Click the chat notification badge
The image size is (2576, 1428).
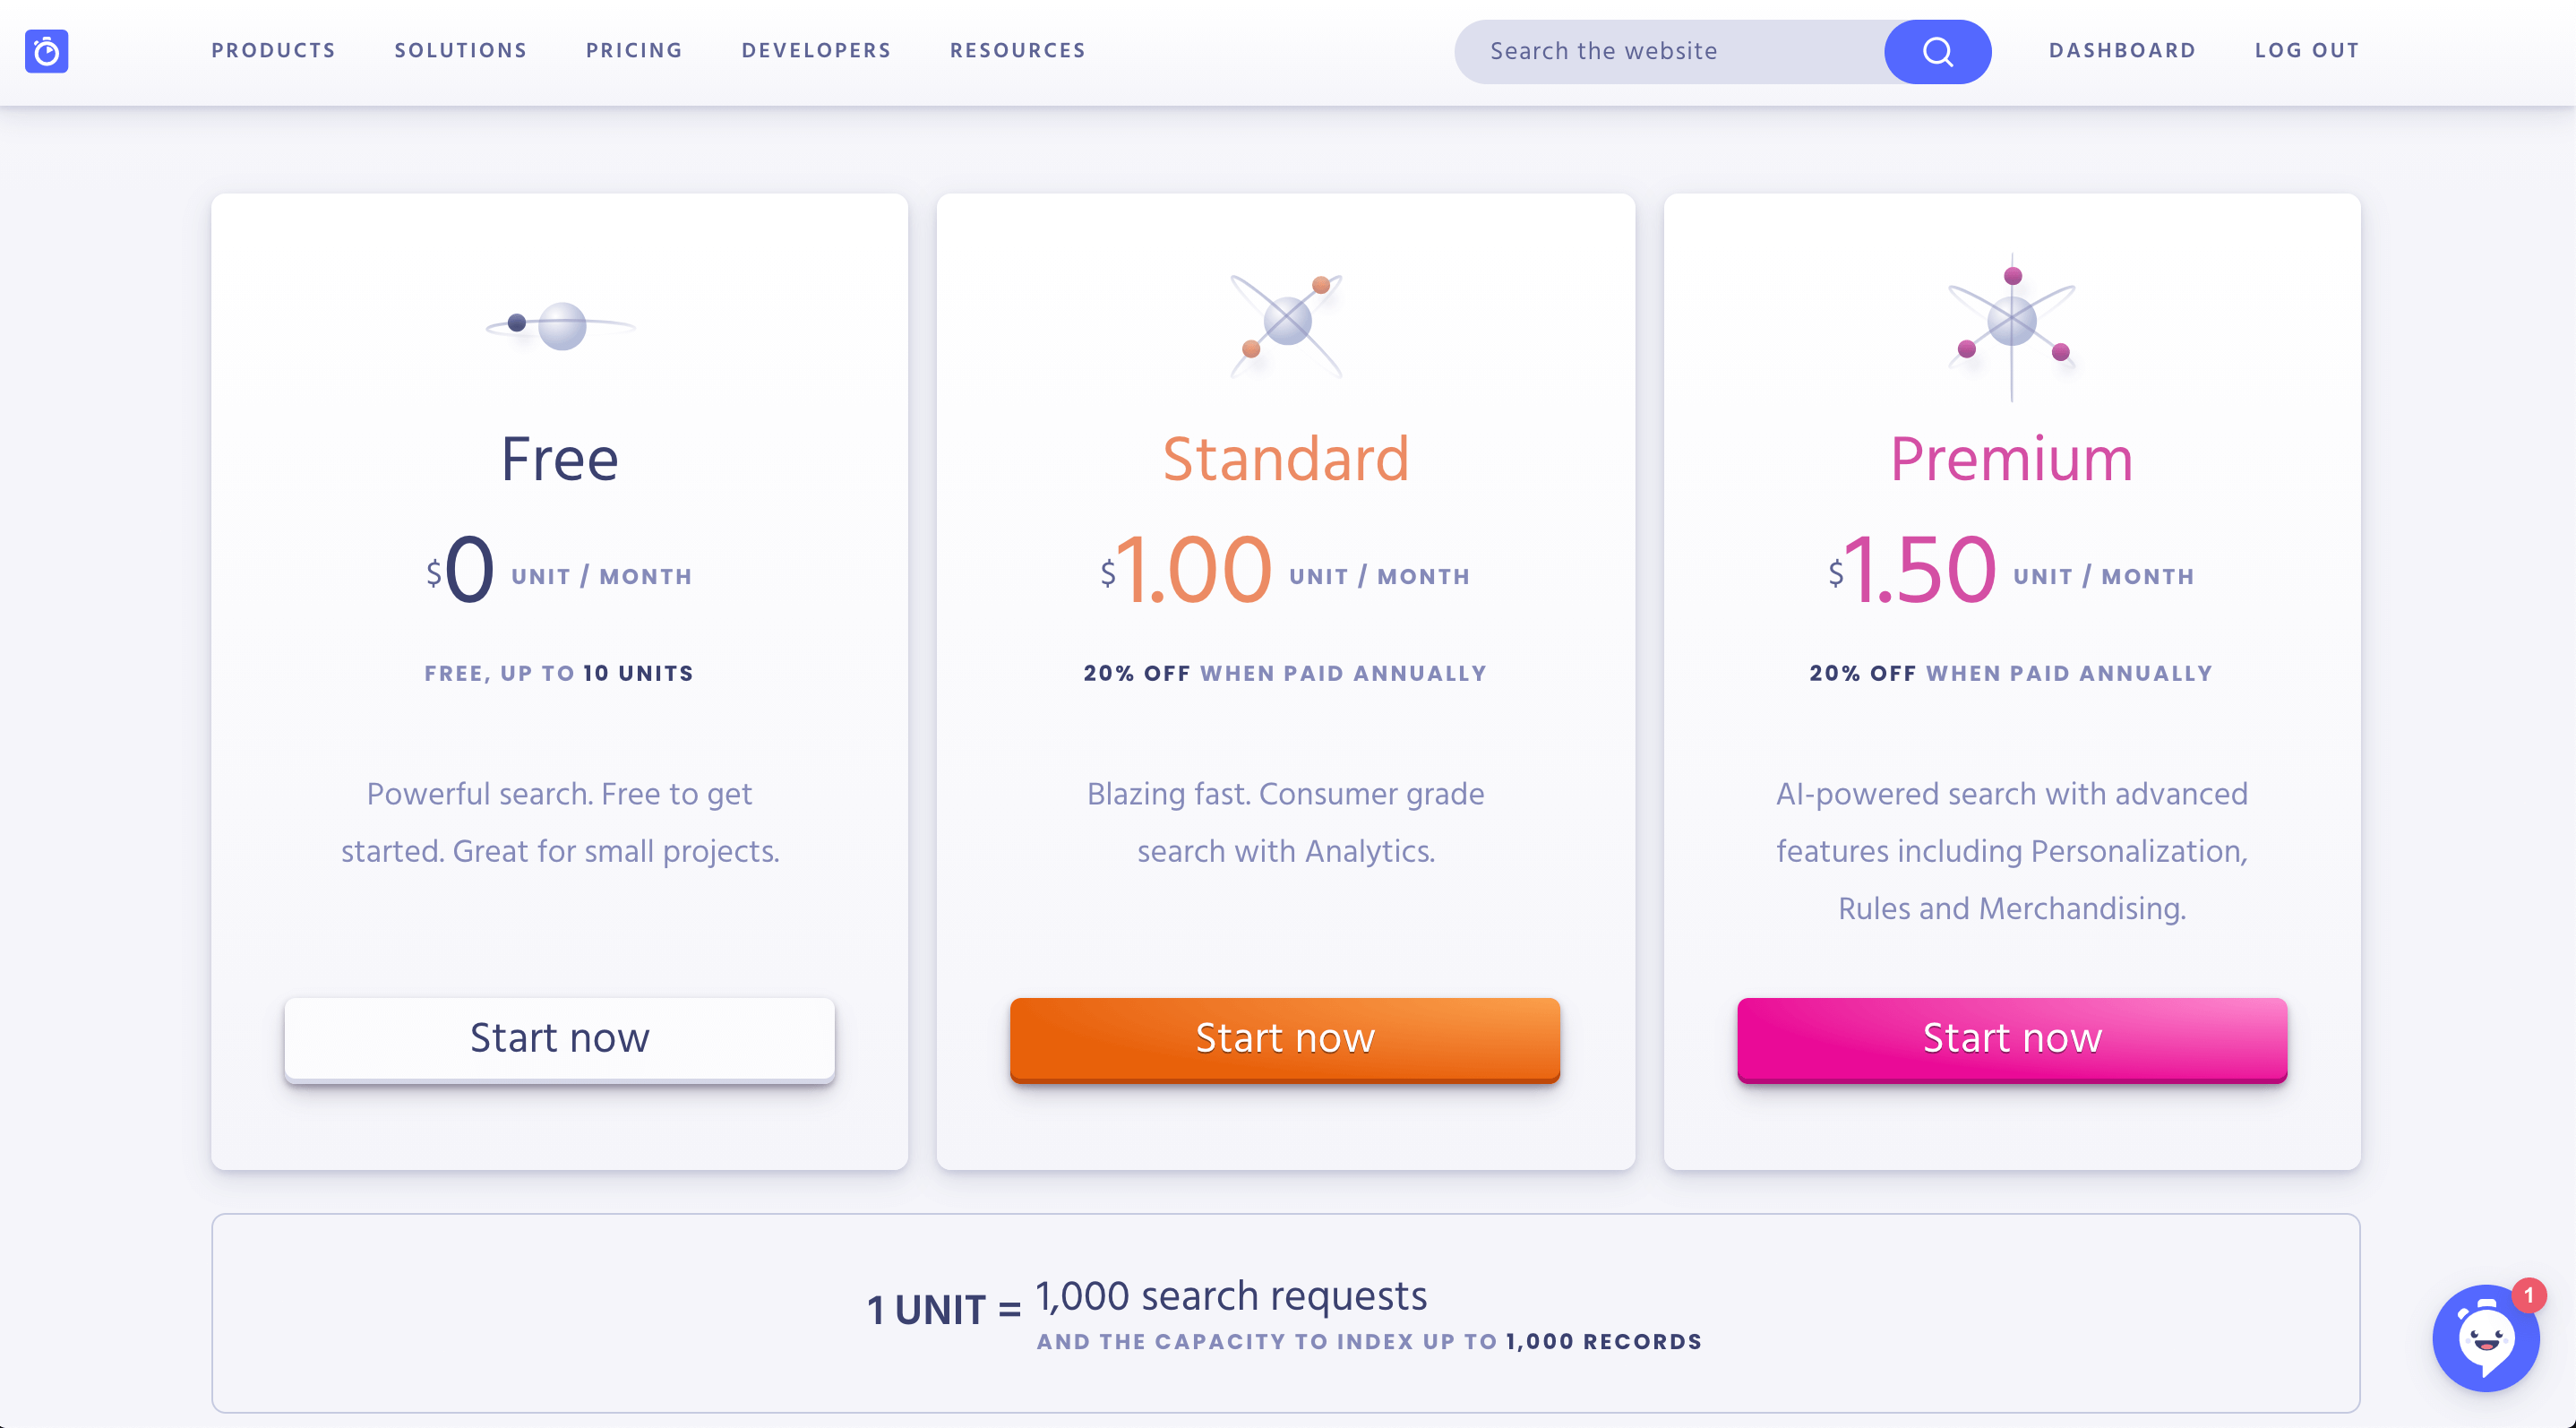pyautogui.click(x=2528, y=1296)
